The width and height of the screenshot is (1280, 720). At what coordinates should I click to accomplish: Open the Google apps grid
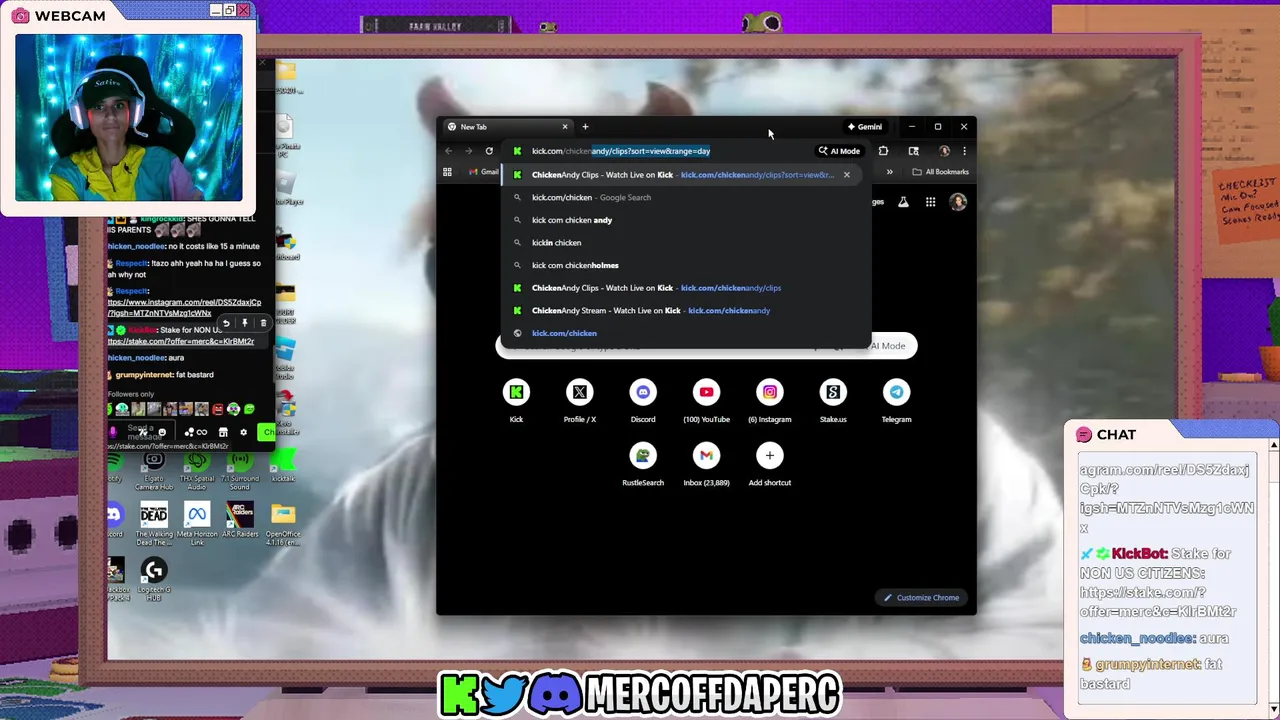[x=930, y=202]
